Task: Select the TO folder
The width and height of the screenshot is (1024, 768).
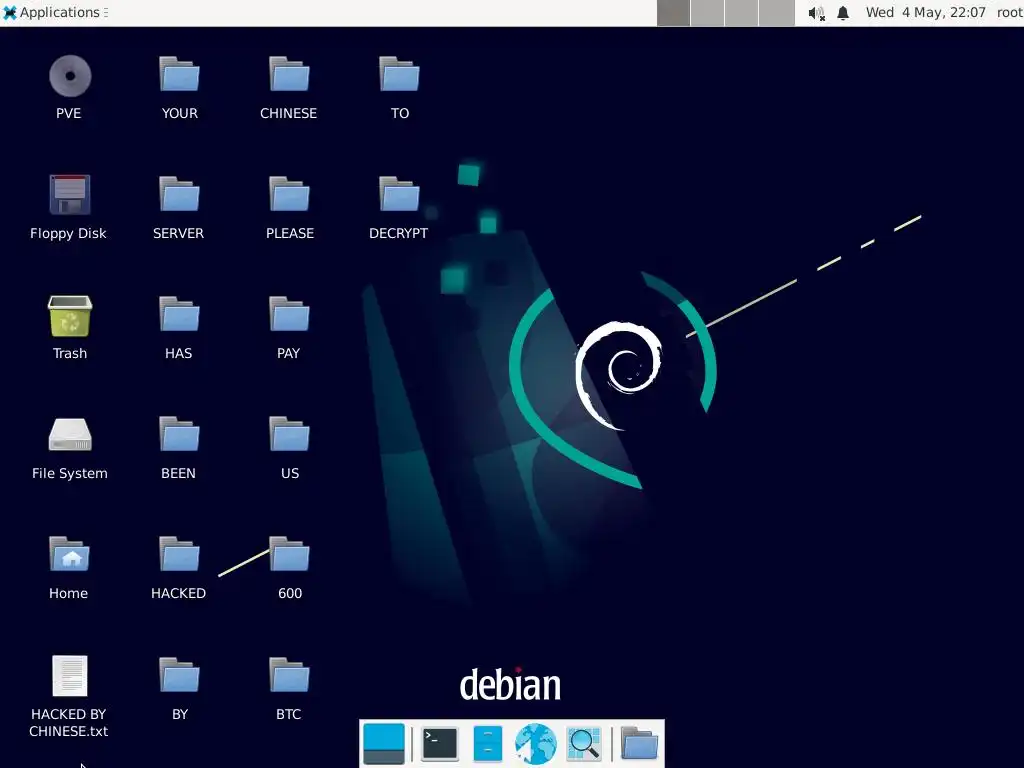Action: click(399, 74)
